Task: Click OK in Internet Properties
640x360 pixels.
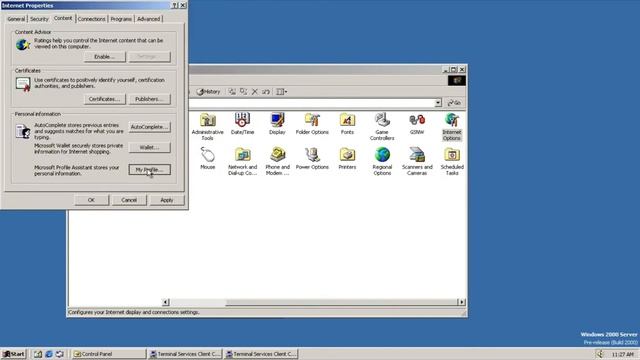Action: [91, 200]
